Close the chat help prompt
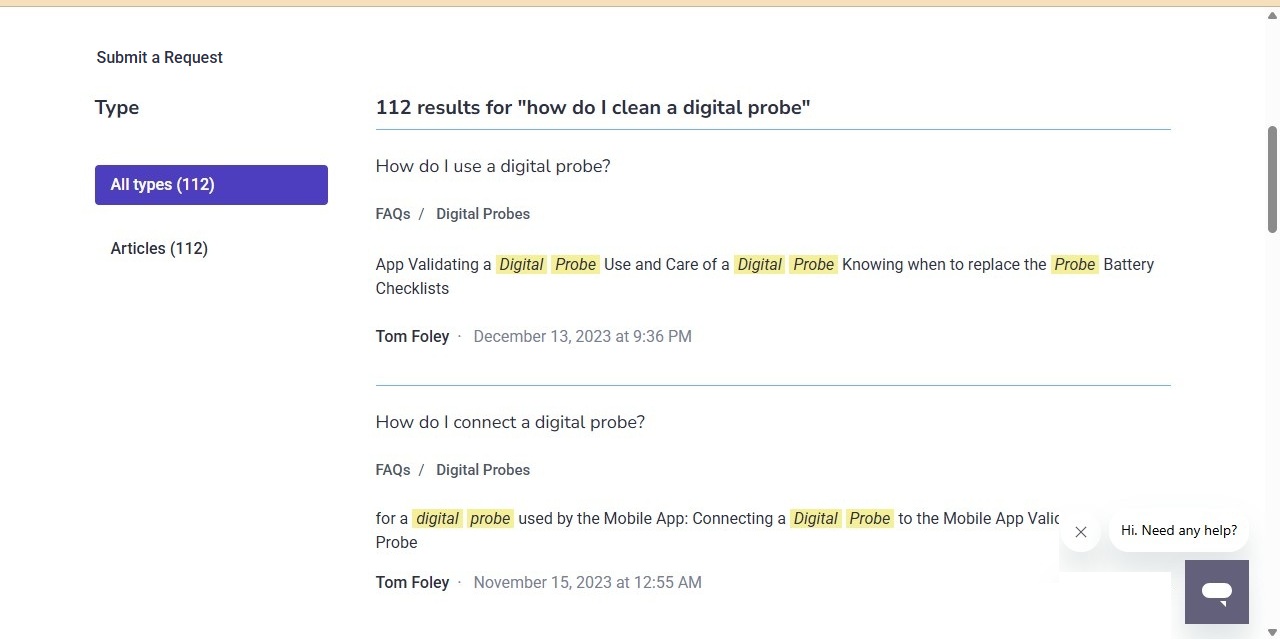Screen dimensions: 1280x640 tap(1080, 532)
